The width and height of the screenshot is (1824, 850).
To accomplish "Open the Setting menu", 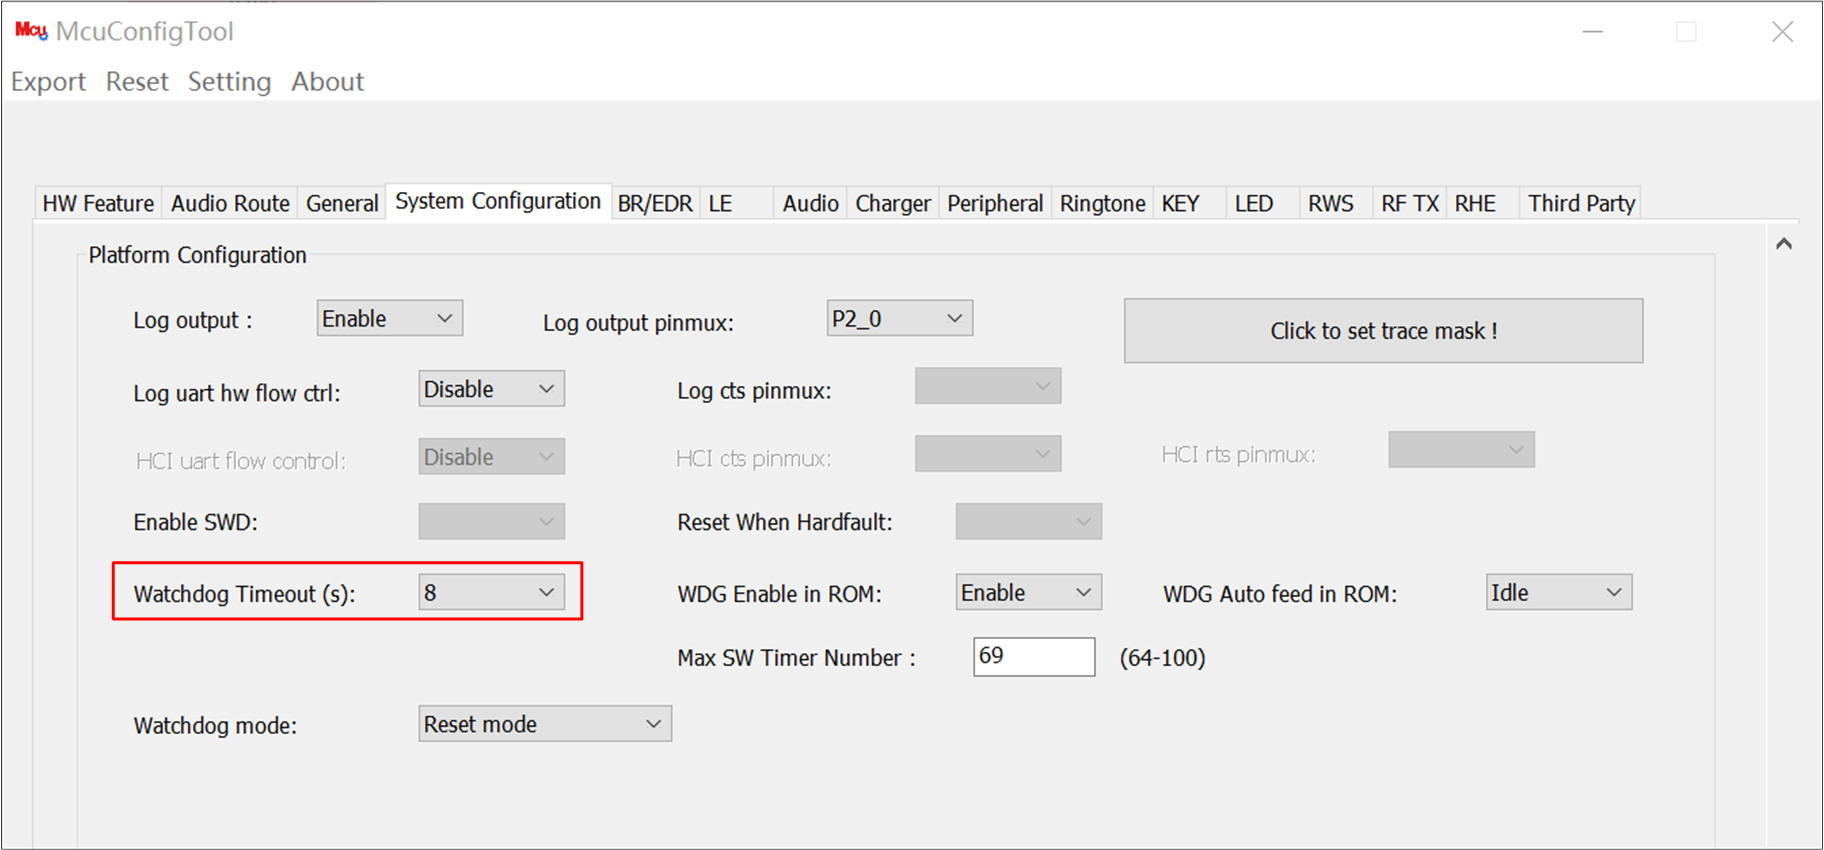I will tap(229, 82).
